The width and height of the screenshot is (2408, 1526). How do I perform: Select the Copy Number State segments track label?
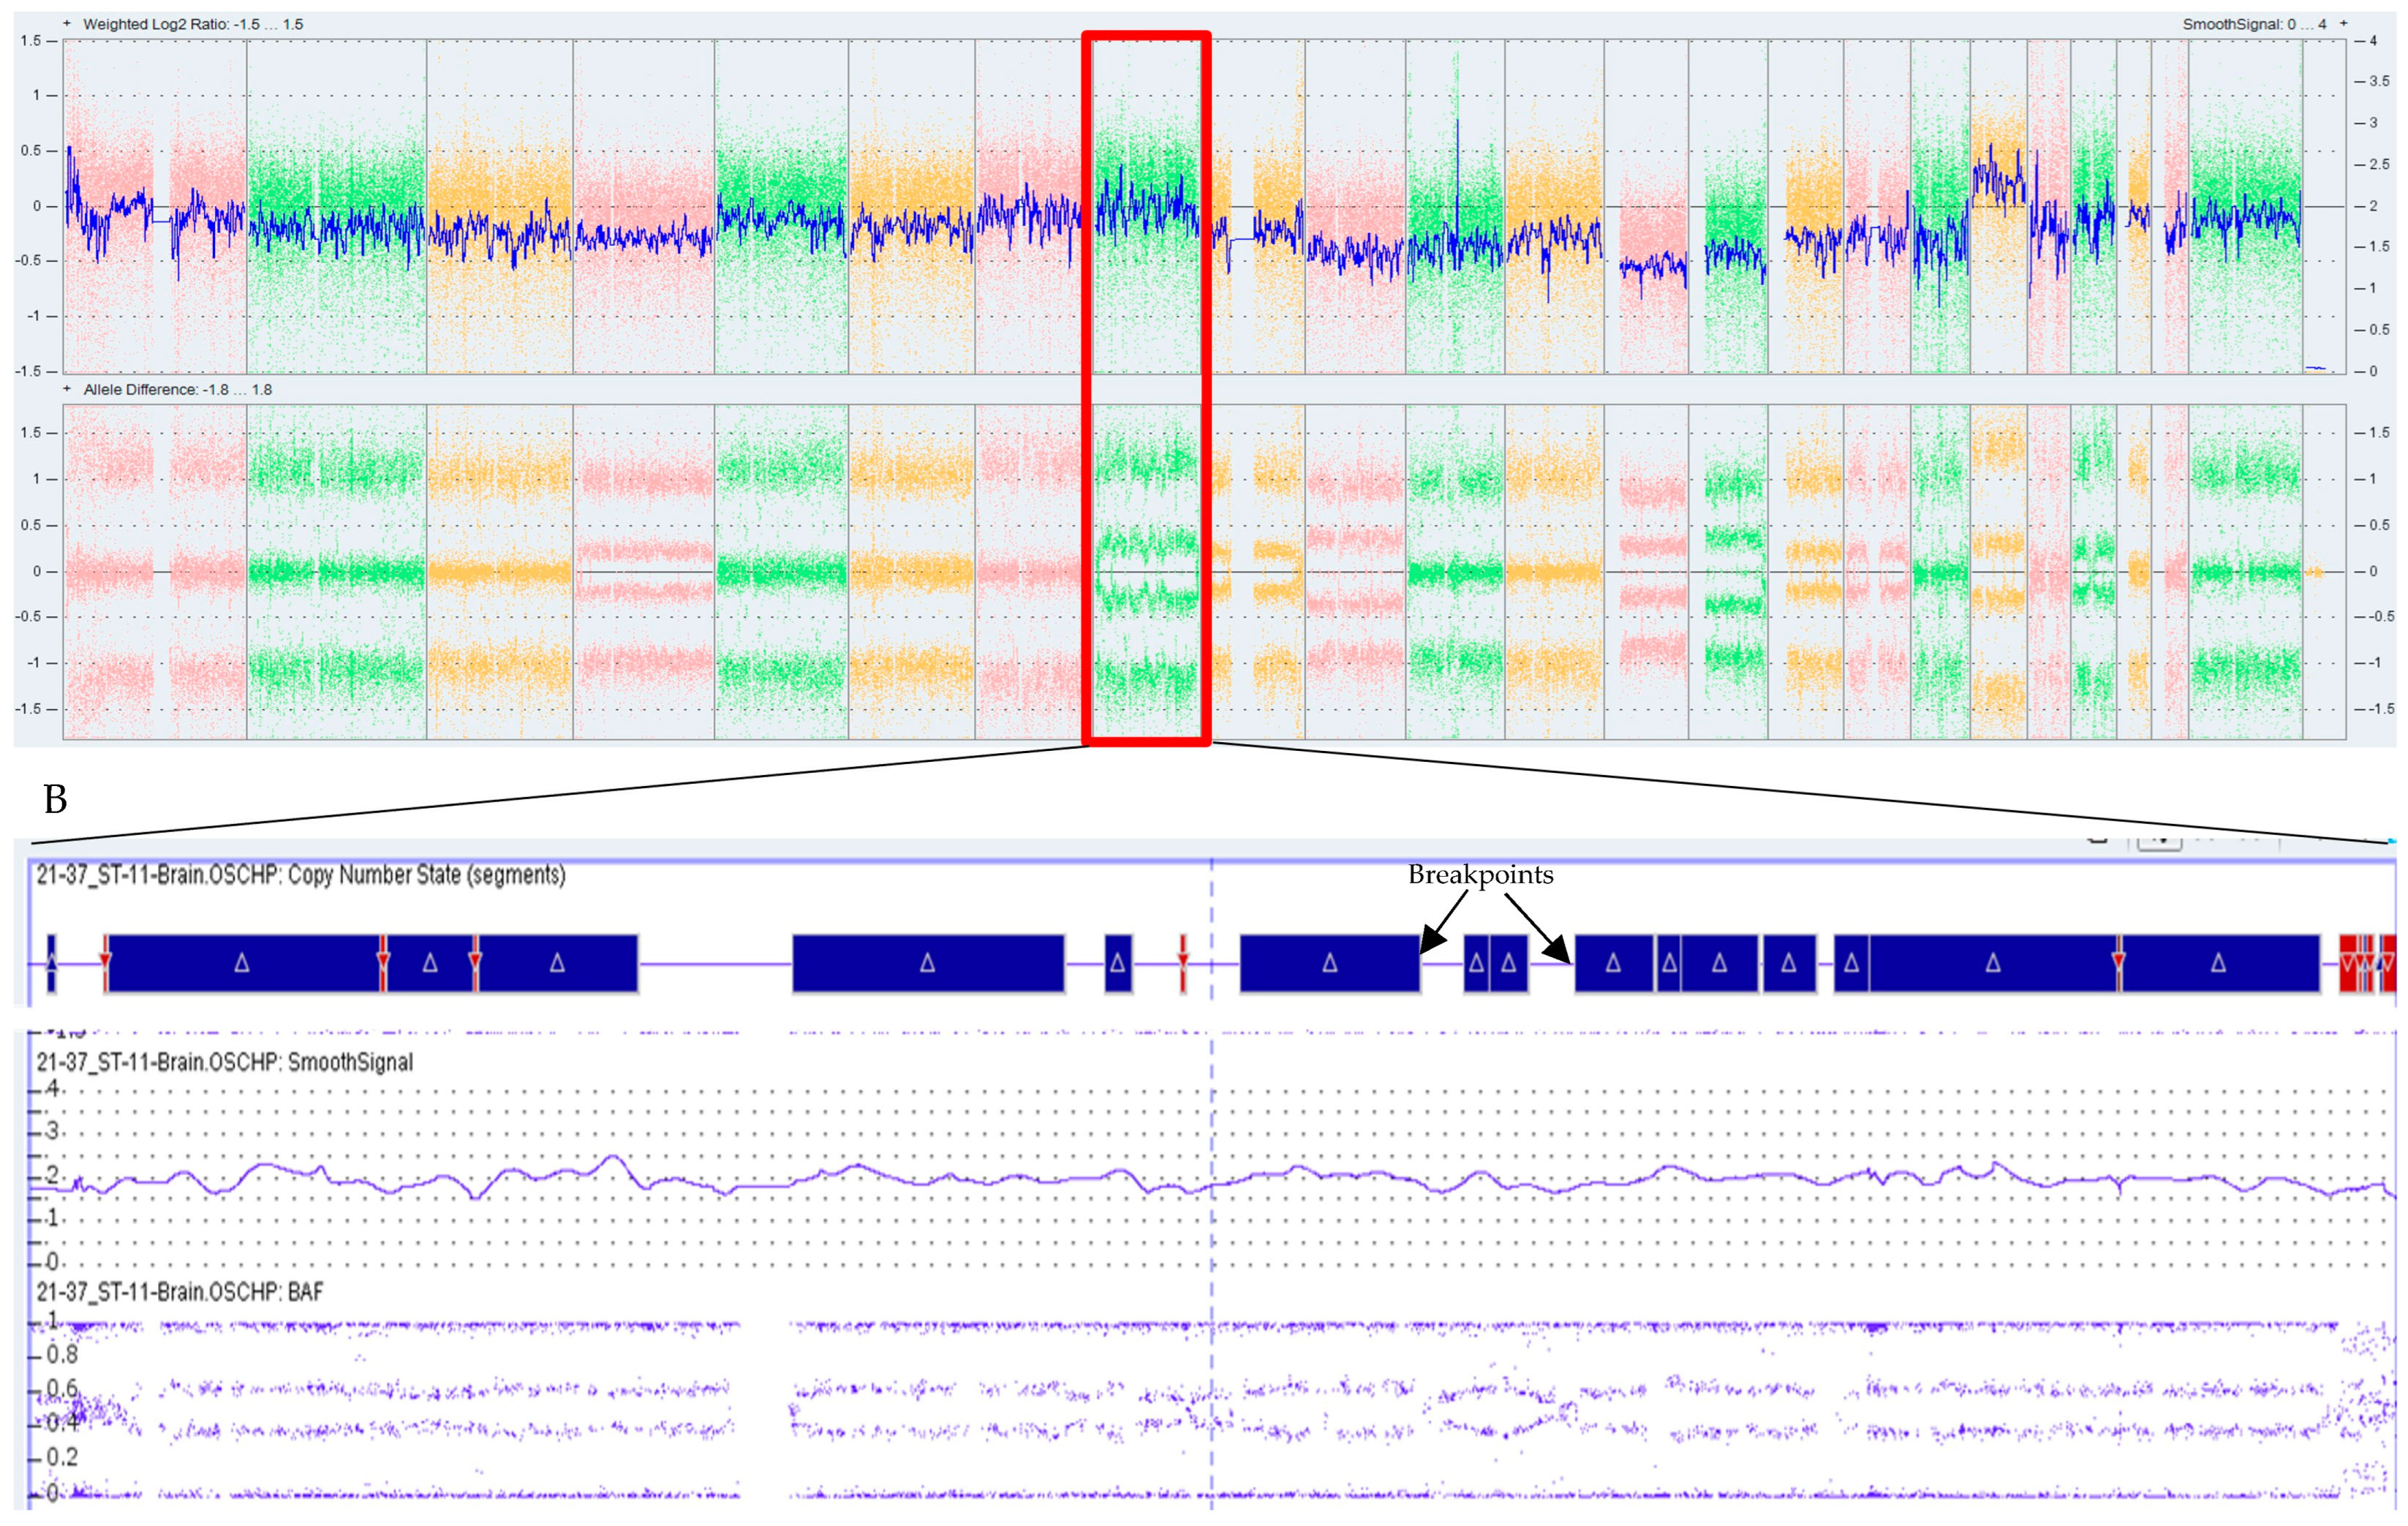click(x=300, y=875)
